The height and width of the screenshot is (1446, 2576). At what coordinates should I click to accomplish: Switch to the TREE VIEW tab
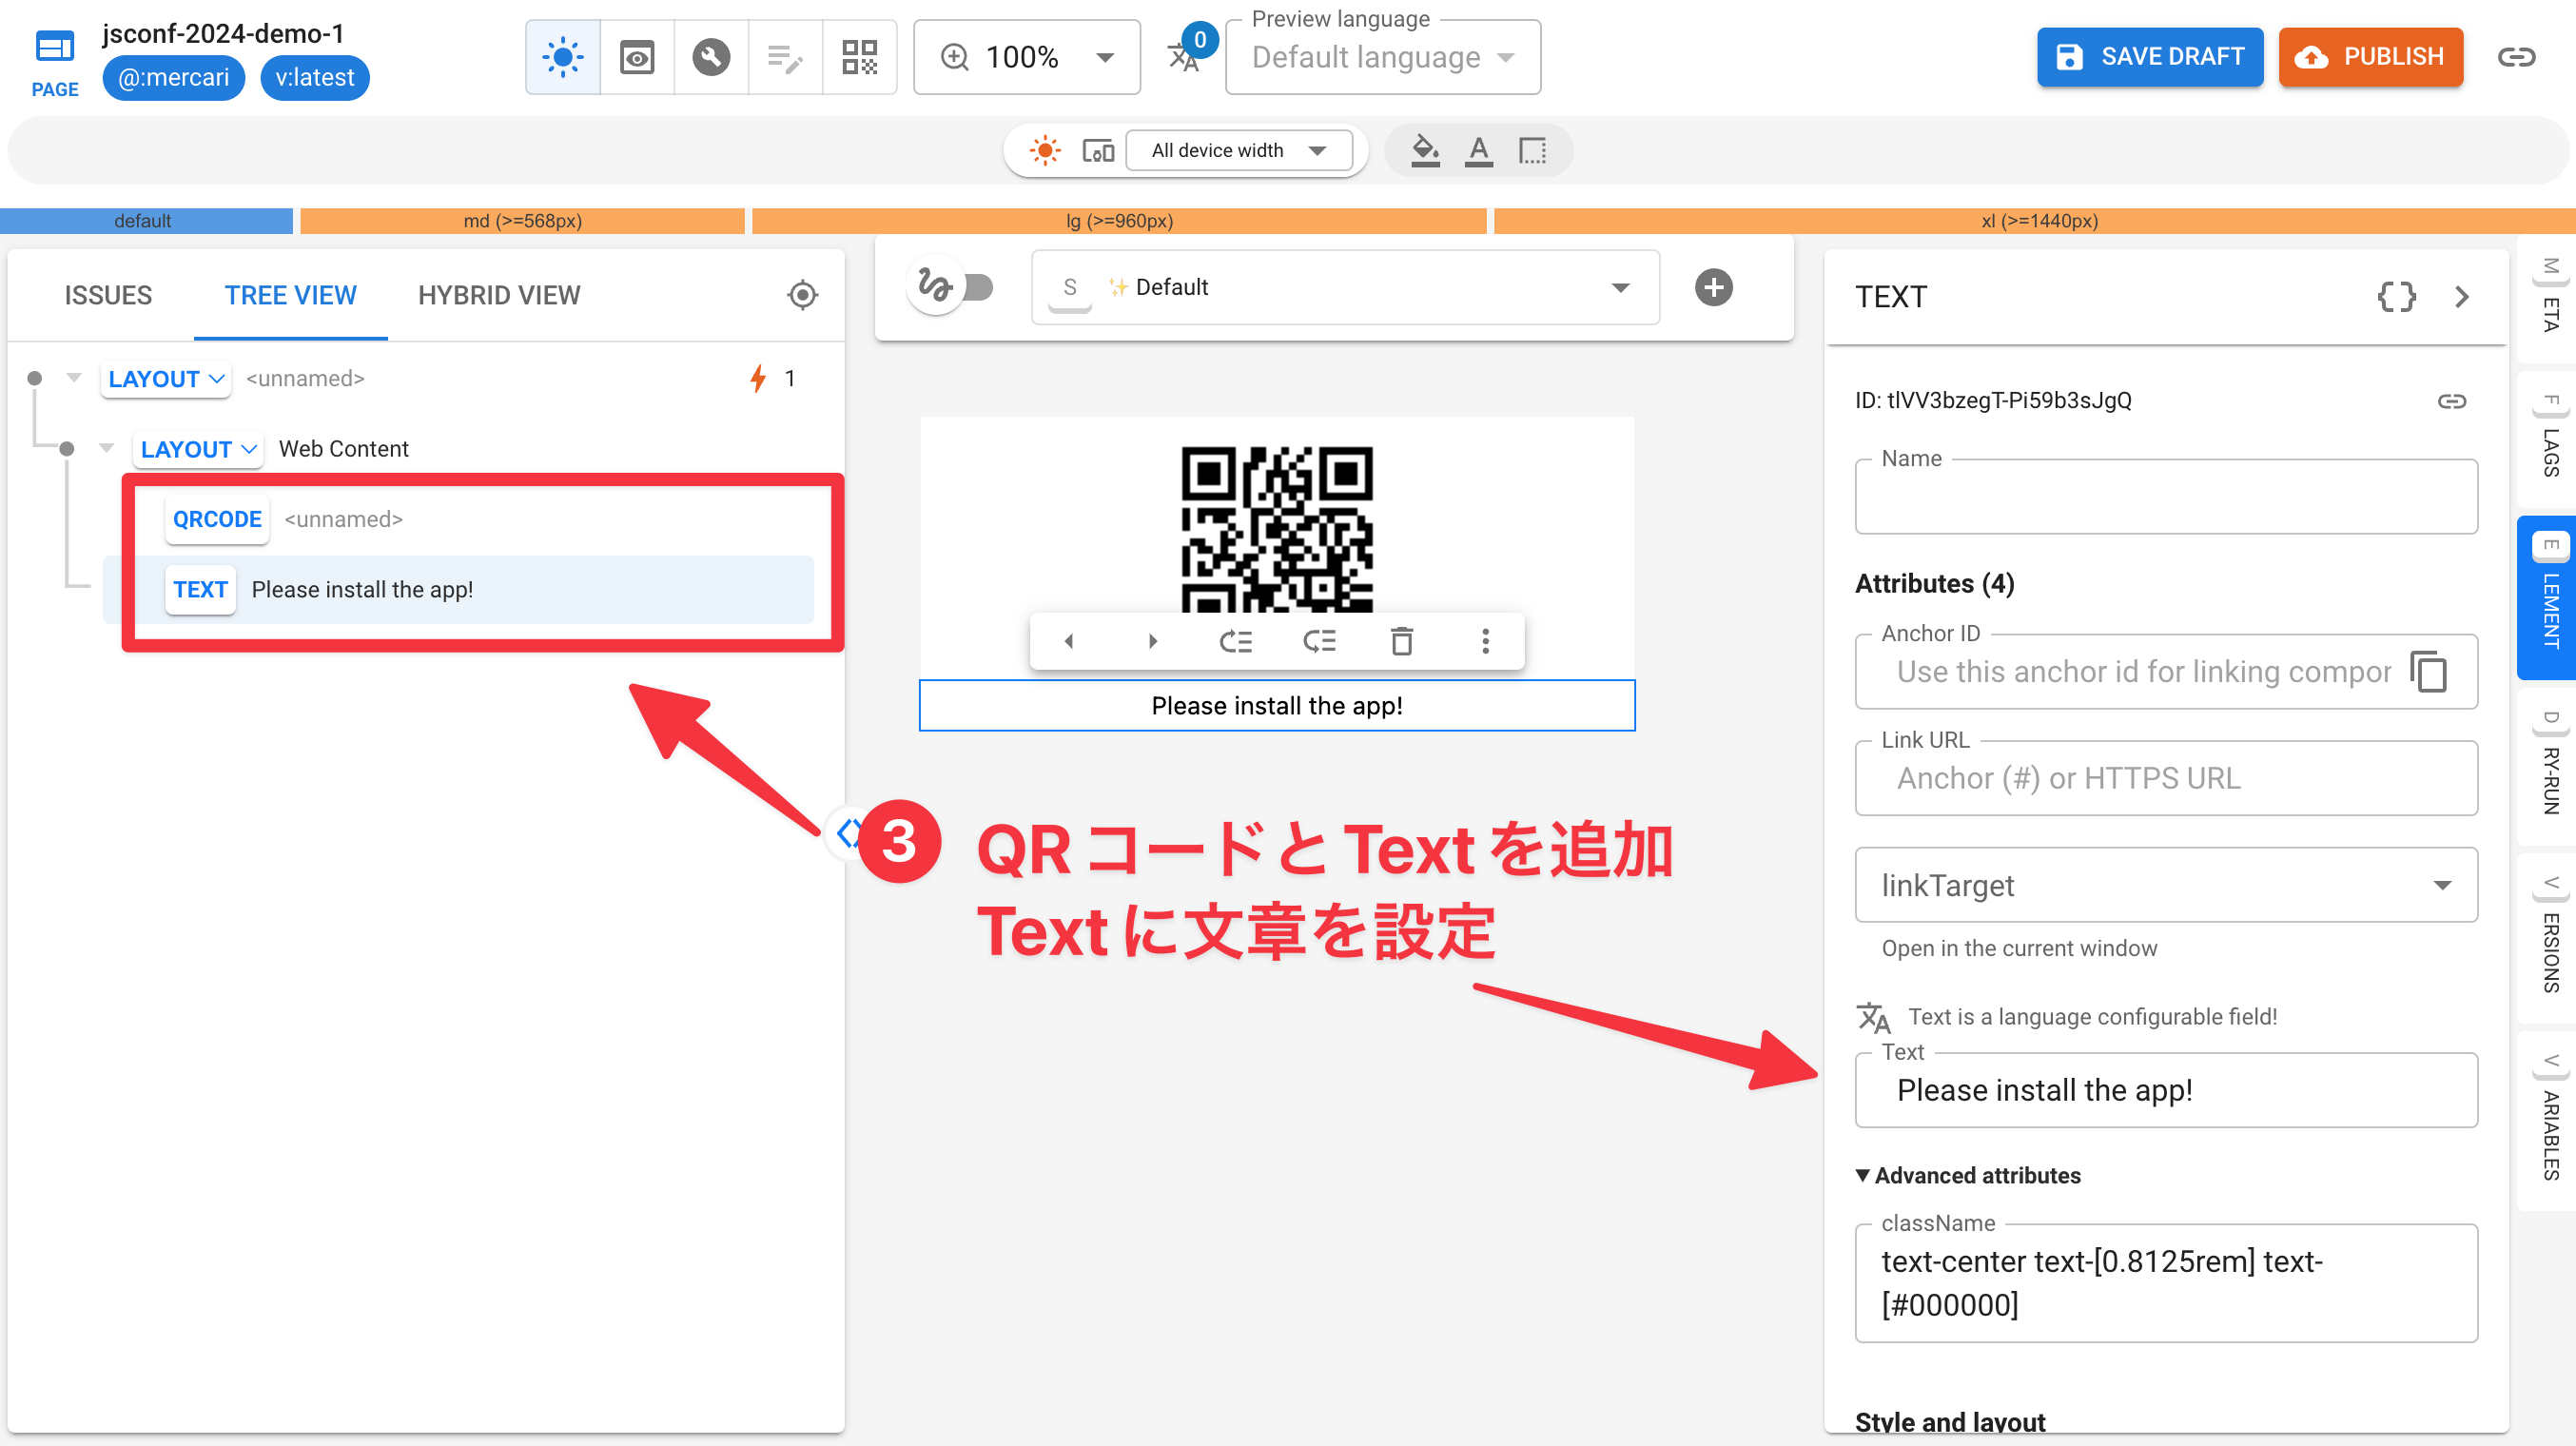290,295
